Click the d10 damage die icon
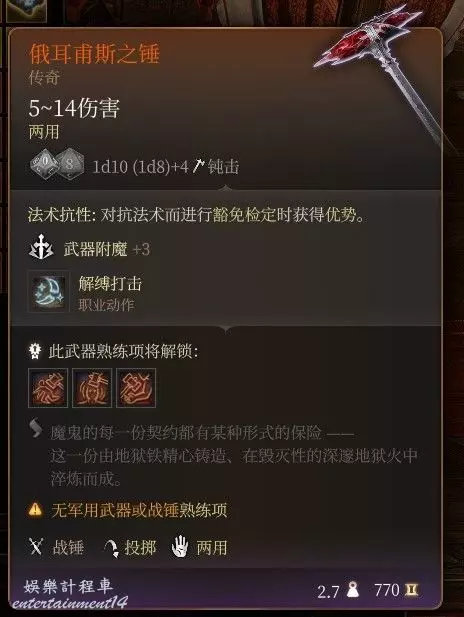Image resolution: width=464 pixels, height=617 pixels. pos(44,164)
